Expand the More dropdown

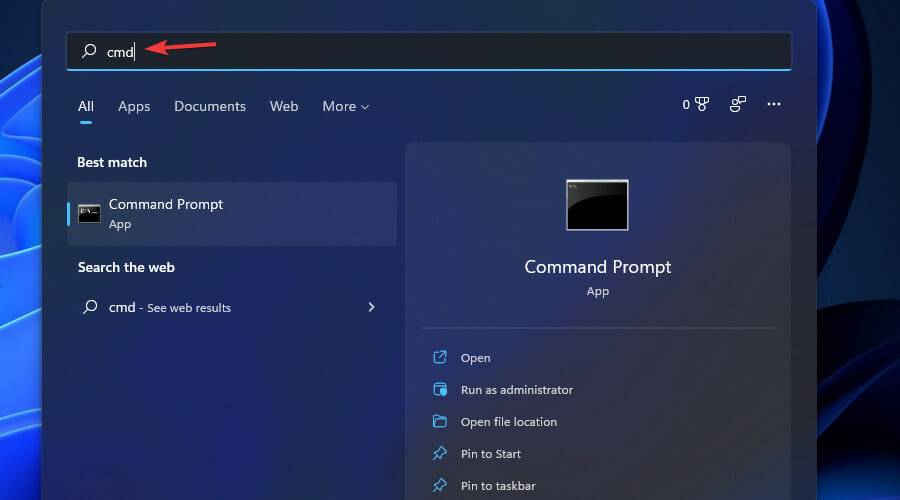coord(346,106)
